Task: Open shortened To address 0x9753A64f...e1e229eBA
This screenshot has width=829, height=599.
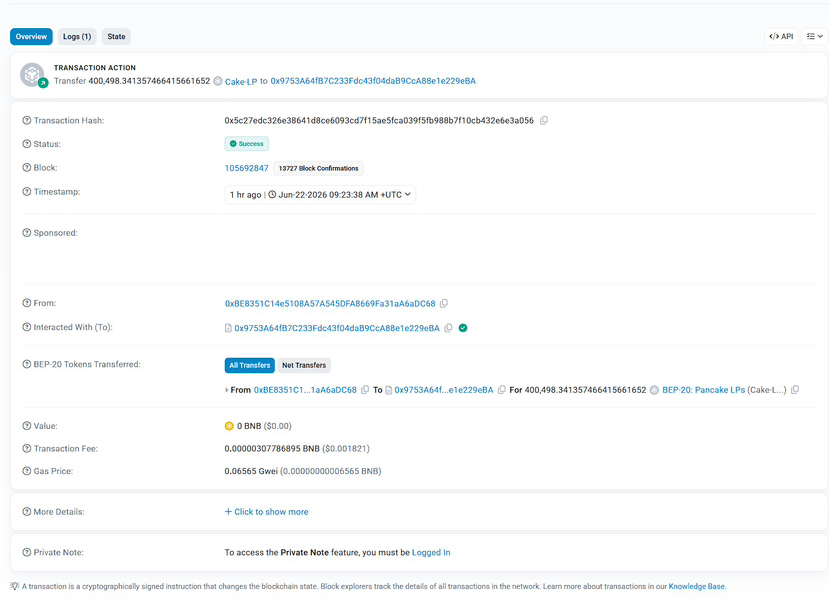Action: (444, 390)
